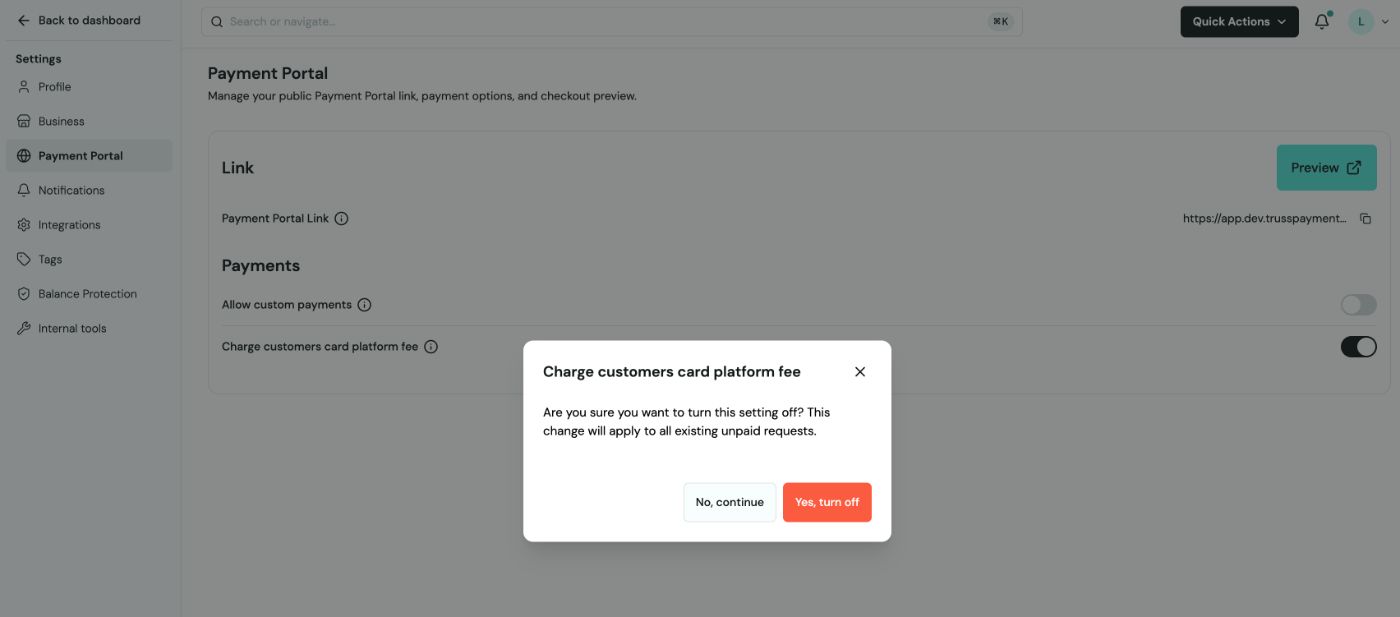Click the Back to dashboard link

[79, 20]
